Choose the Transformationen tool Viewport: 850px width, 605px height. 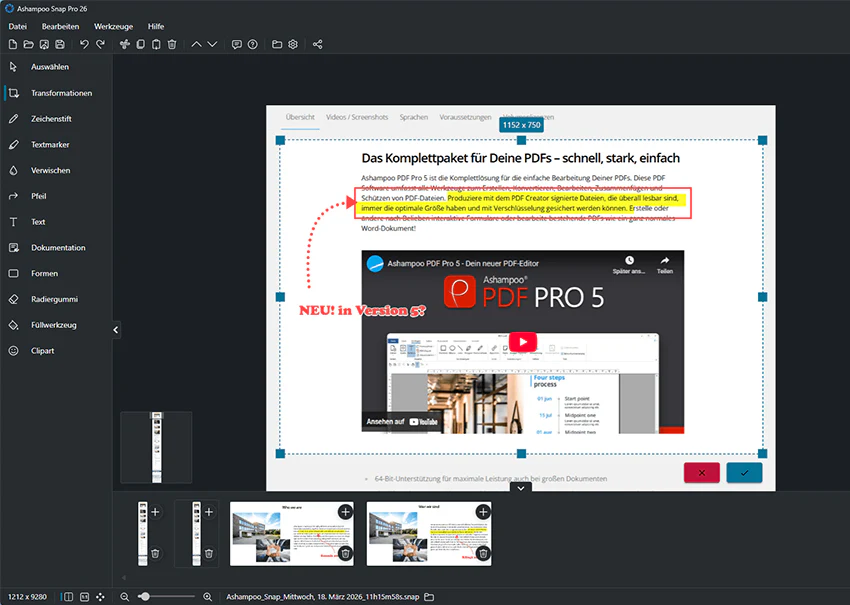pyautogui.click(x=56, y=93)
